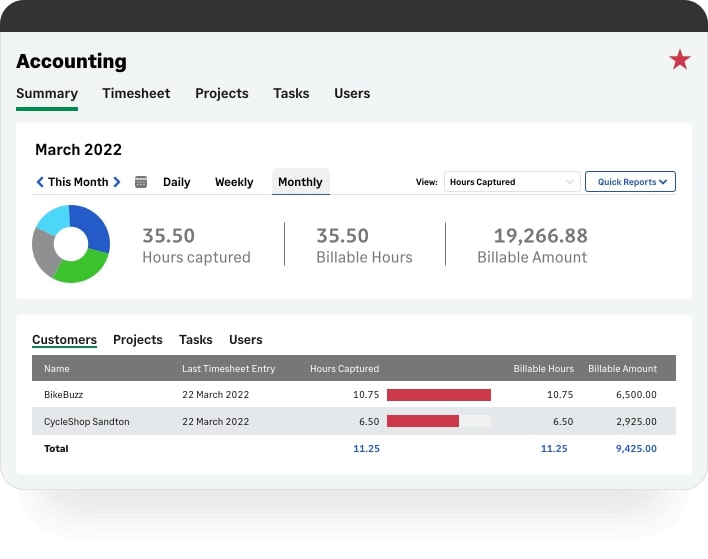Click BikeBuzz red hours progress bar
708x559 pixels.
[x=438, y=395]
